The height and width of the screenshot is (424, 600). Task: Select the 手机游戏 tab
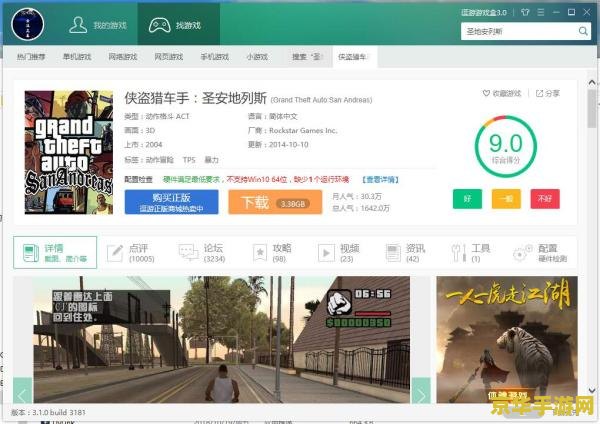coord(215,57)
